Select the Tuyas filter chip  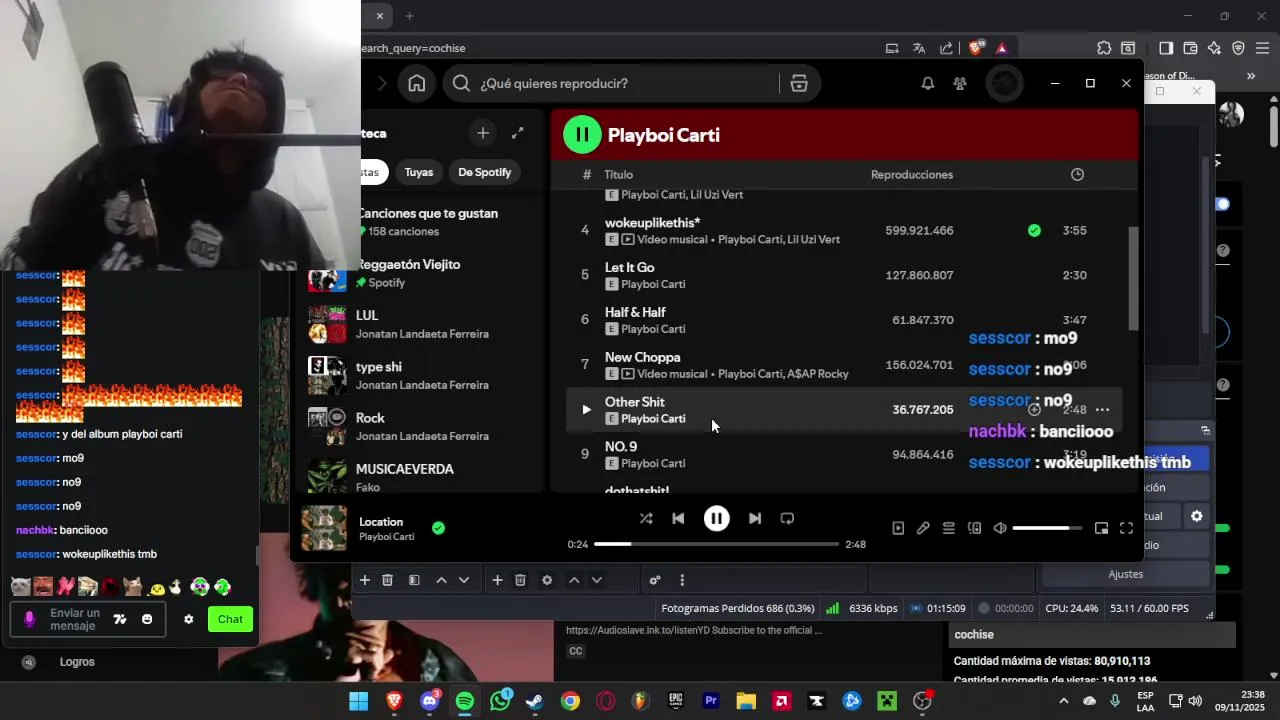pyautogui.click(x=419, y=172)
